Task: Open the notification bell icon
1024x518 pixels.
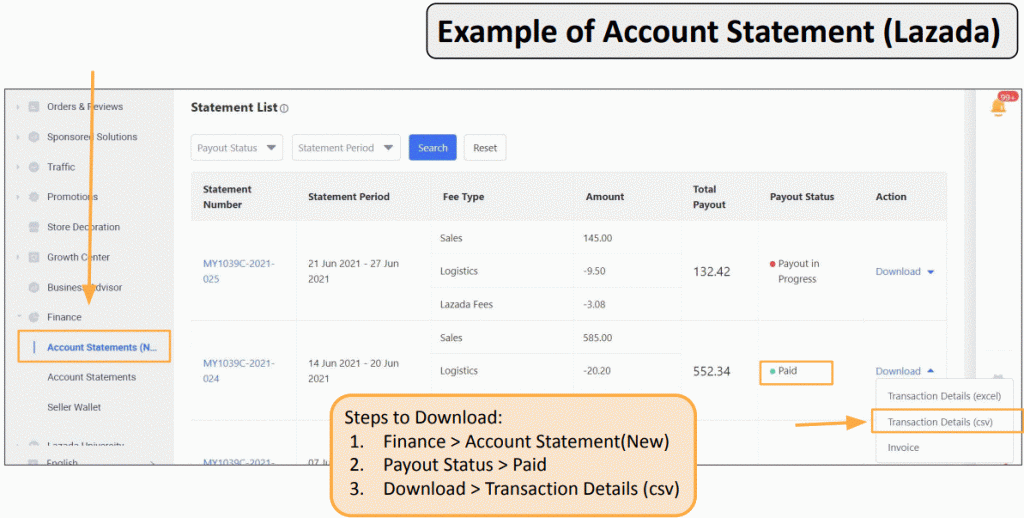Action: [x=998, y=106]
